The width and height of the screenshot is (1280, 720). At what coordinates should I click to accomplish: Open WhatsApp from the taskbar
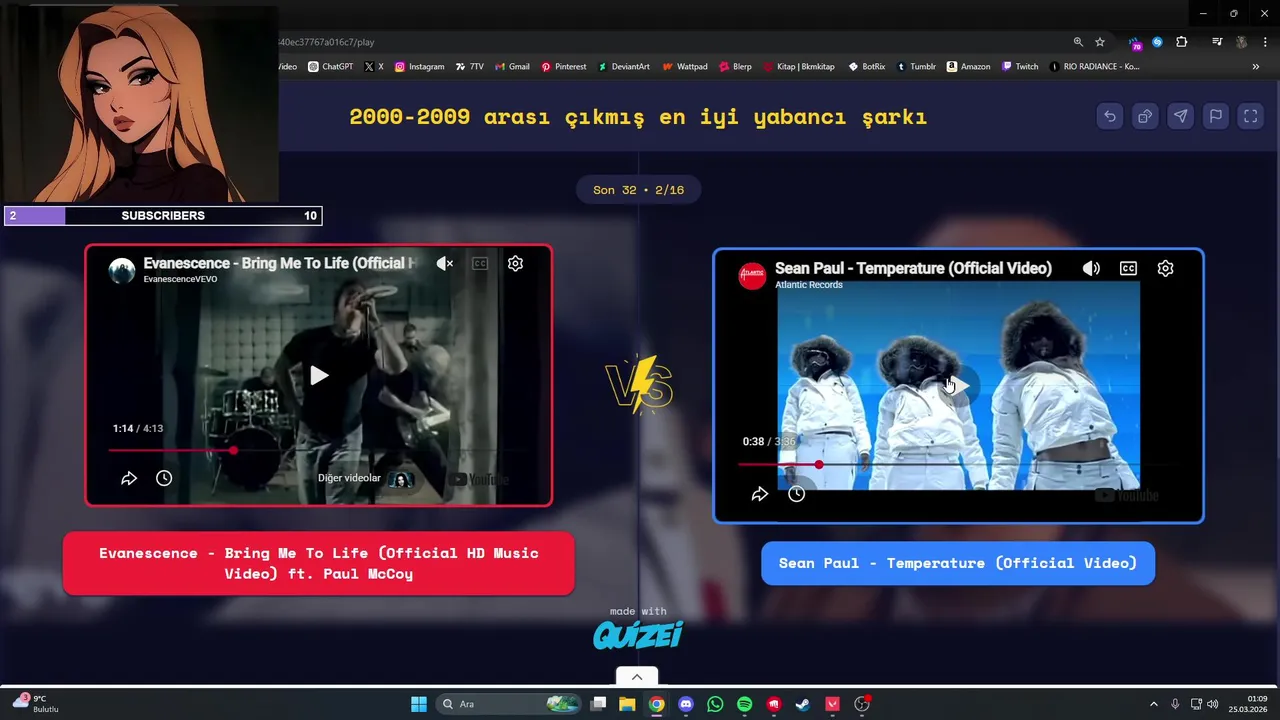(x=715, y=704)
